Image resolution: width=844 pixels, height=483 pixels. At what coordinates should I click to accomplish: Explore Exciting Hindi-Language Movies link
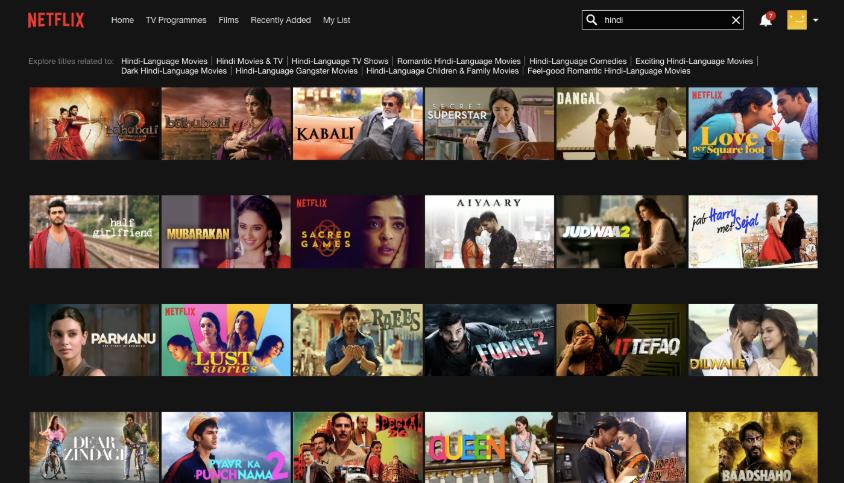(694, 61)
